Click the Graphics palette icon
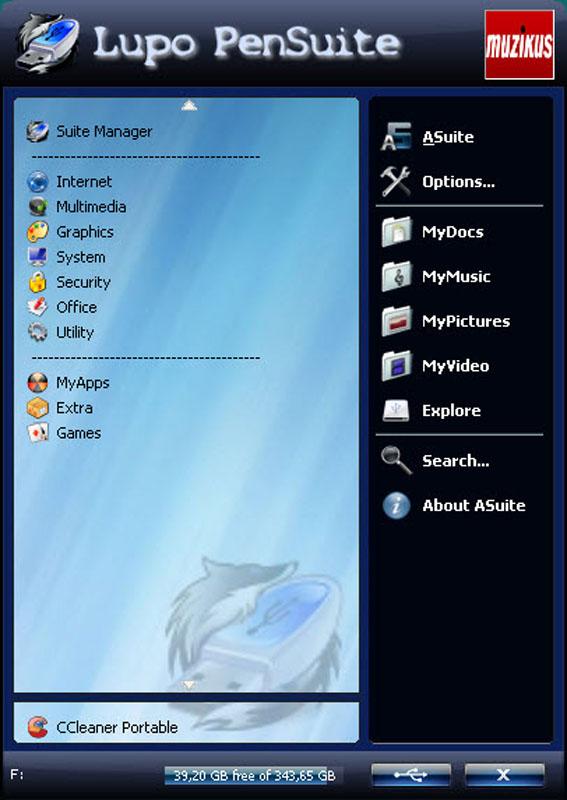Screen dimensions: 567x800 point(38,232)
